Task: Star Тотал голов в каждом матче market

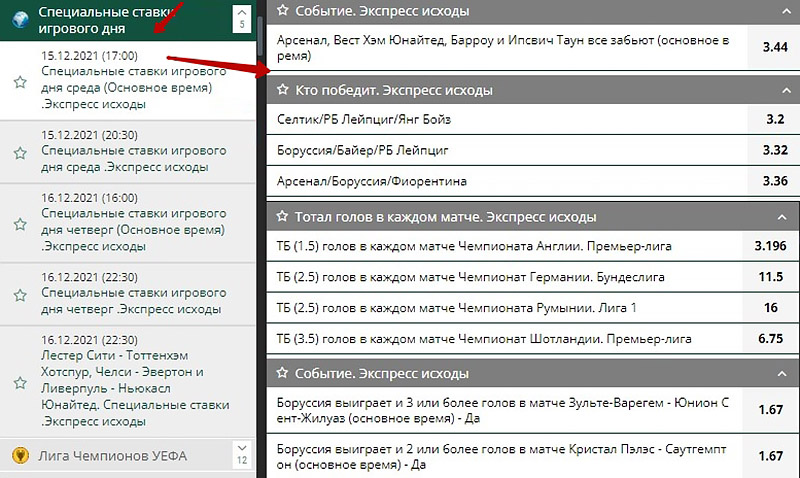Action: (x=282, y=216)
